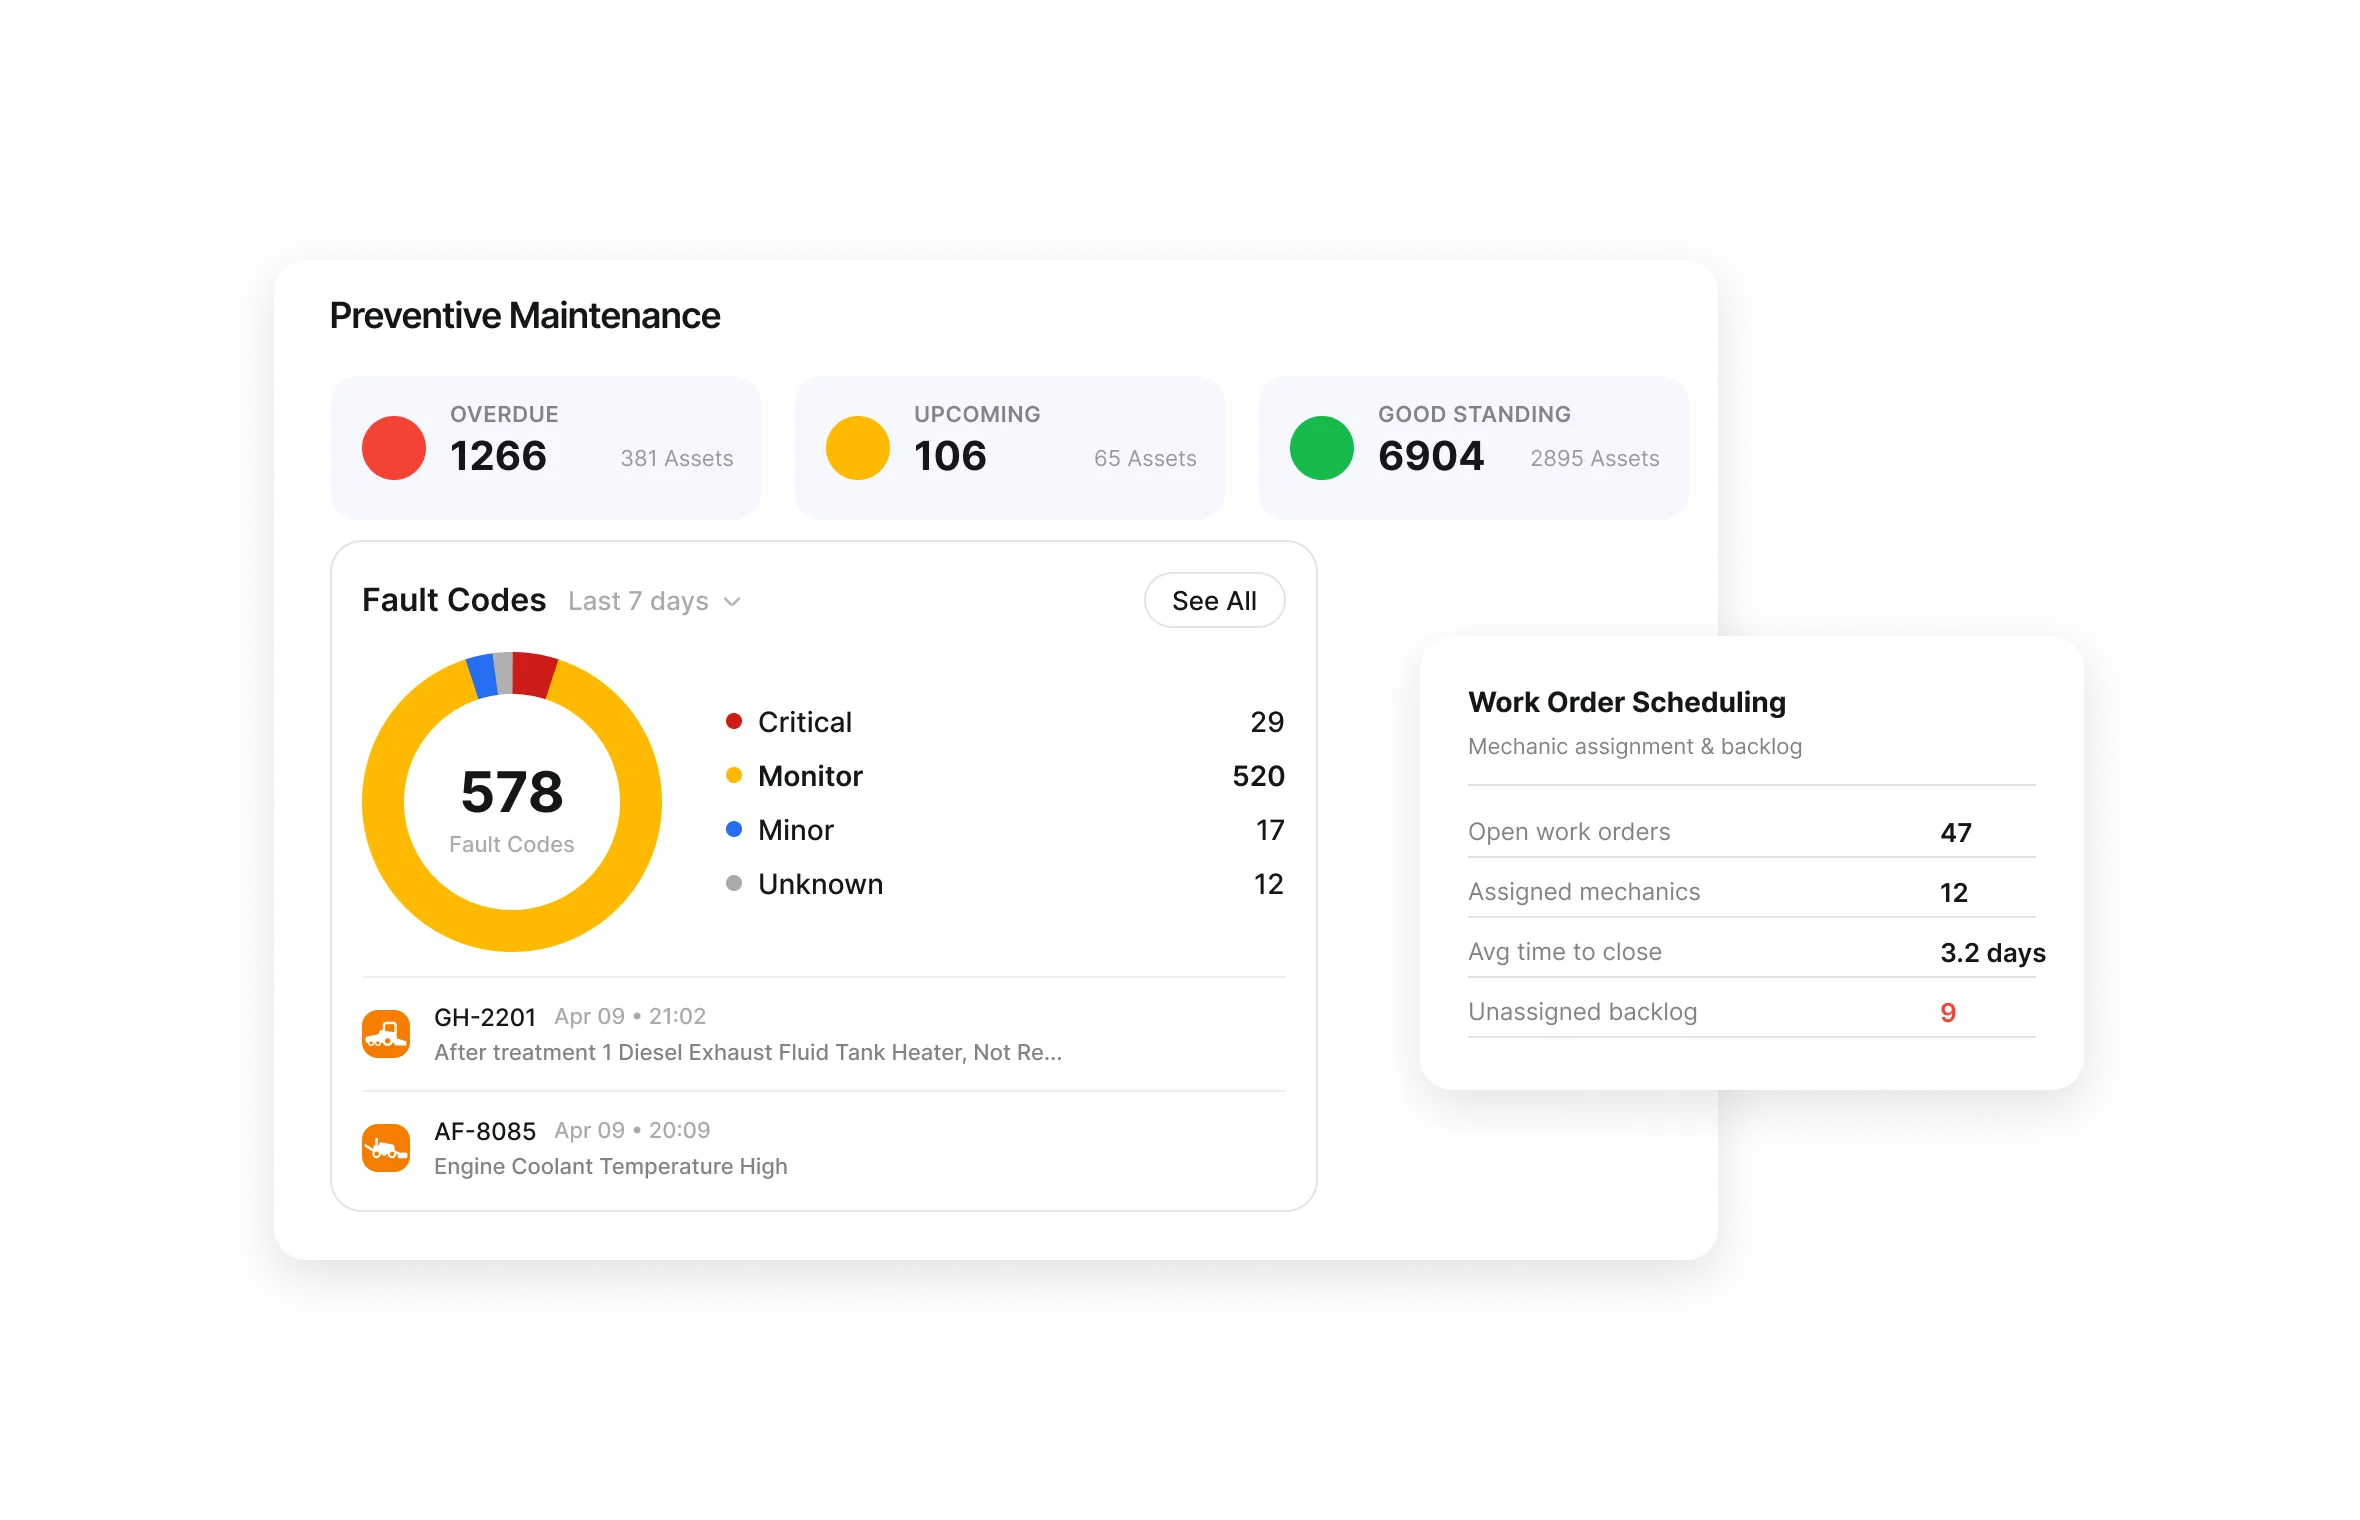Click the green Good Standing status circle

coord(1322,448)
